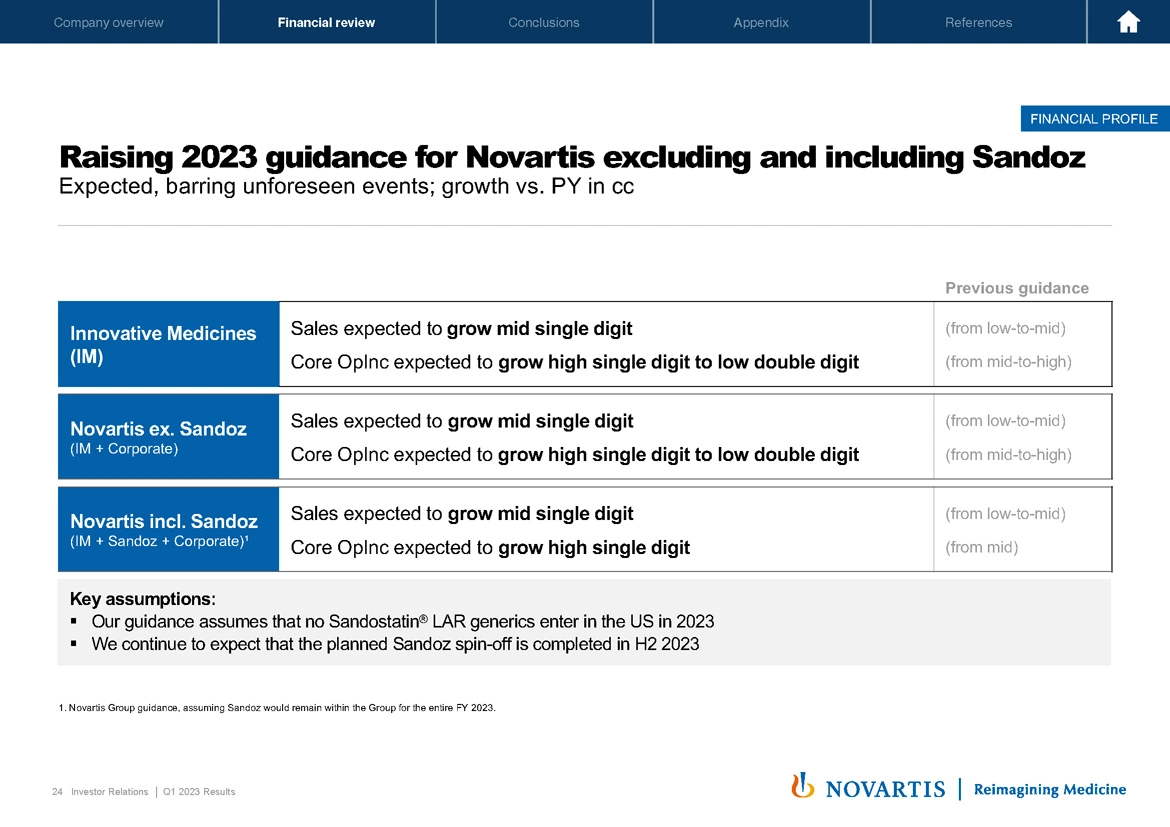Click the FINANCIAL PROFILE badge
Viewport: 1170px width, 827px height.
click(1094, 118)
